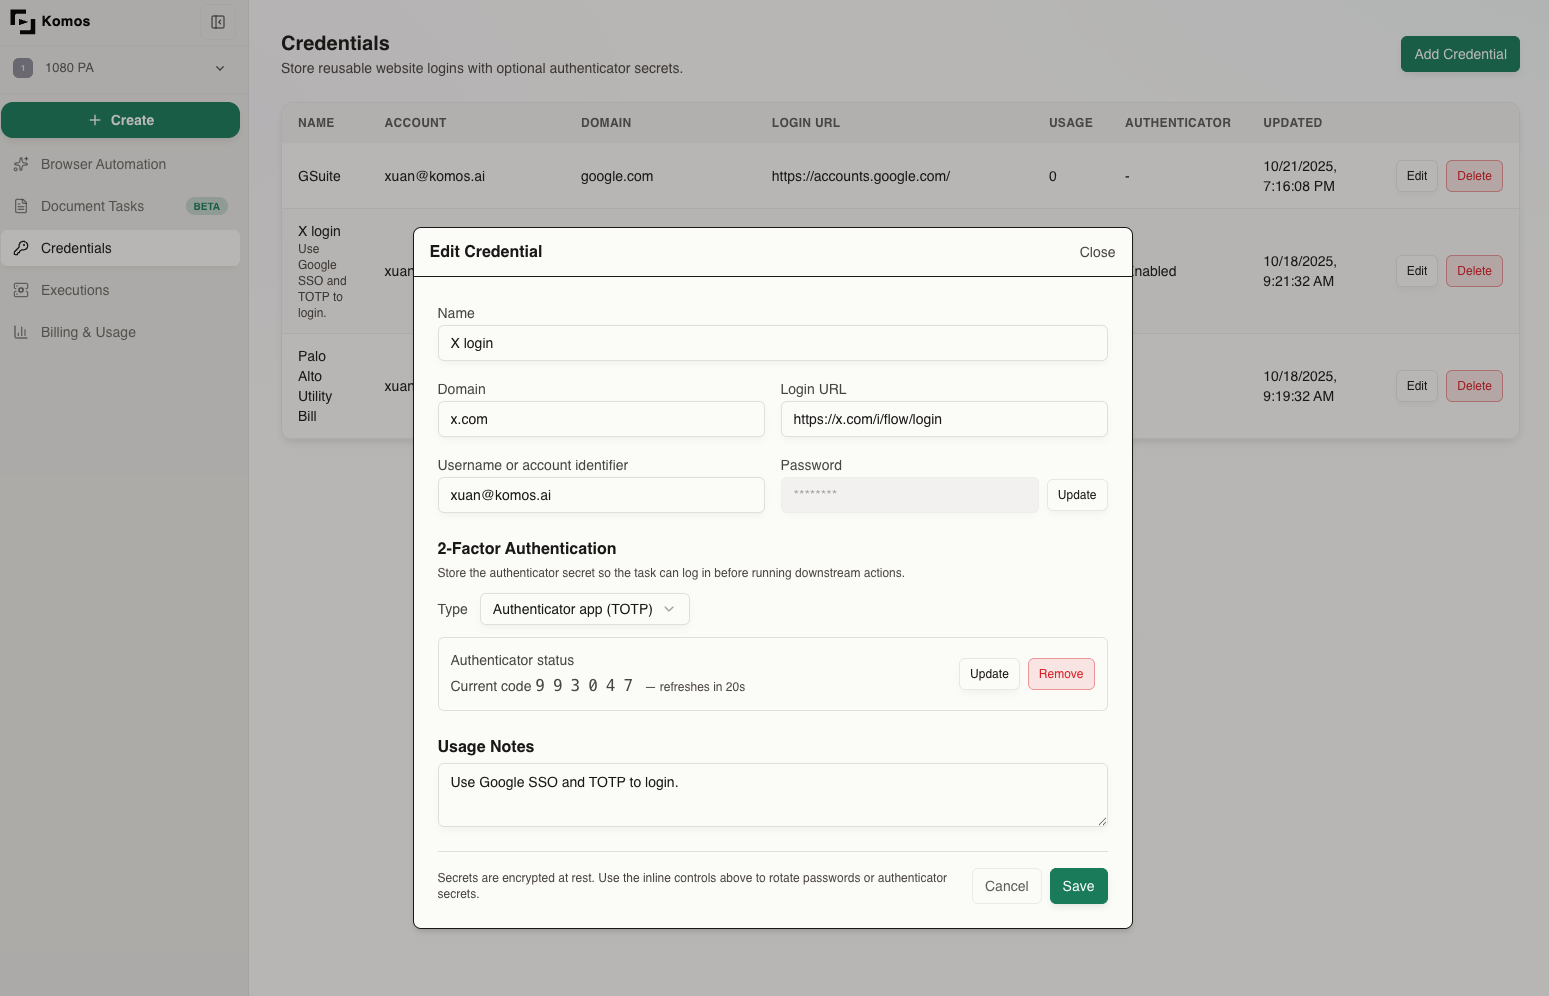This screenshot has height=996, width=1549.
Task: Click the 2-Factor Authentication heading
Action: [527, 548]
